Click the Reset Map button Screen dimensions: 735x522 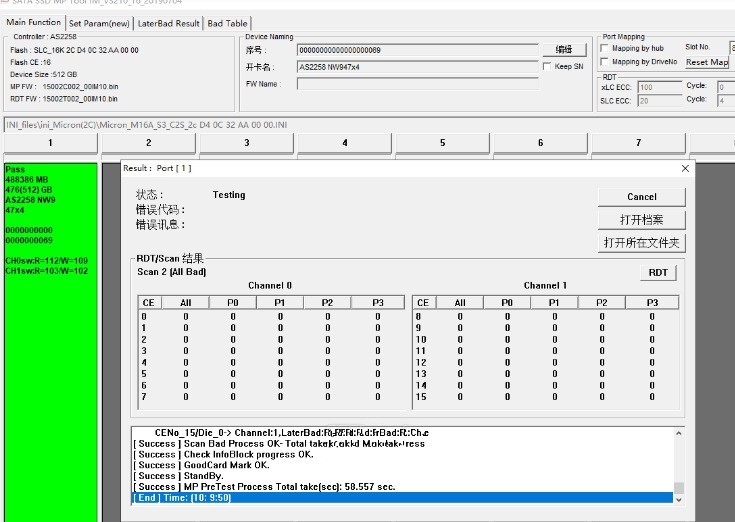[x=707, y=62]
